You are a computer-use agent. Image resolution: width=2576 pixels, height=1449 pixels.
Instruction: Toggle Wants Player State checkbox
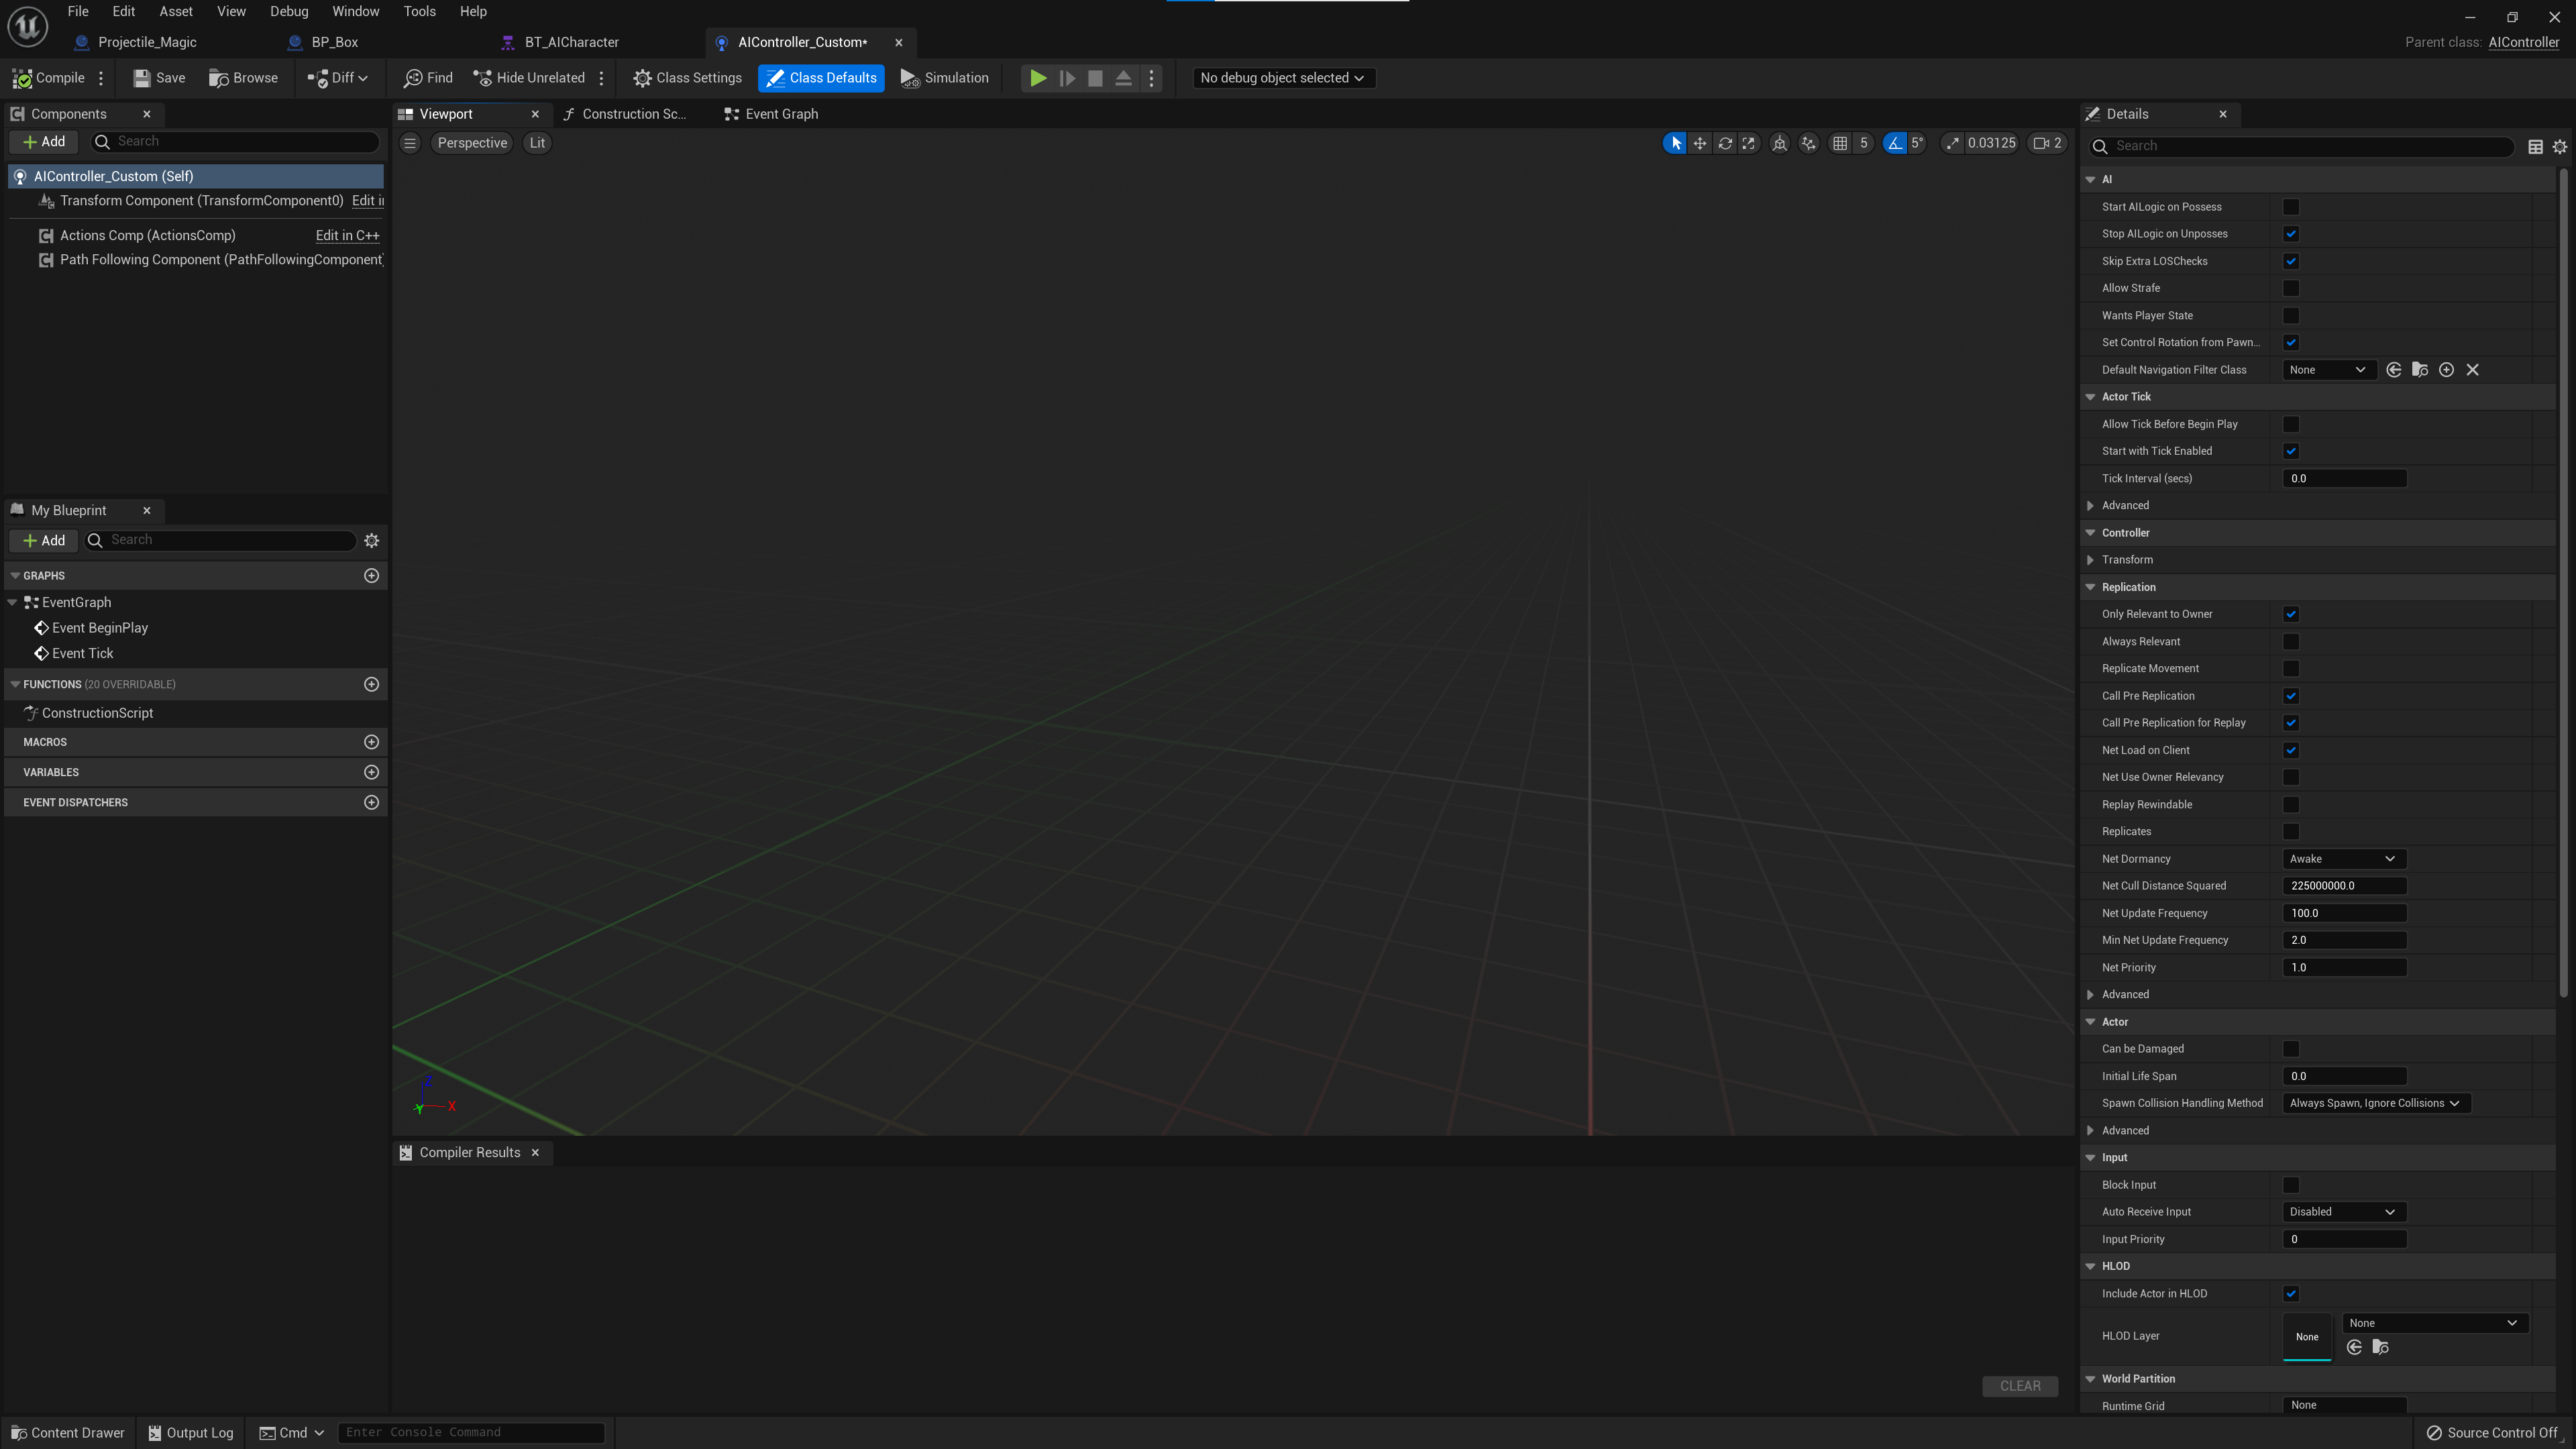tap(2291, 315)
